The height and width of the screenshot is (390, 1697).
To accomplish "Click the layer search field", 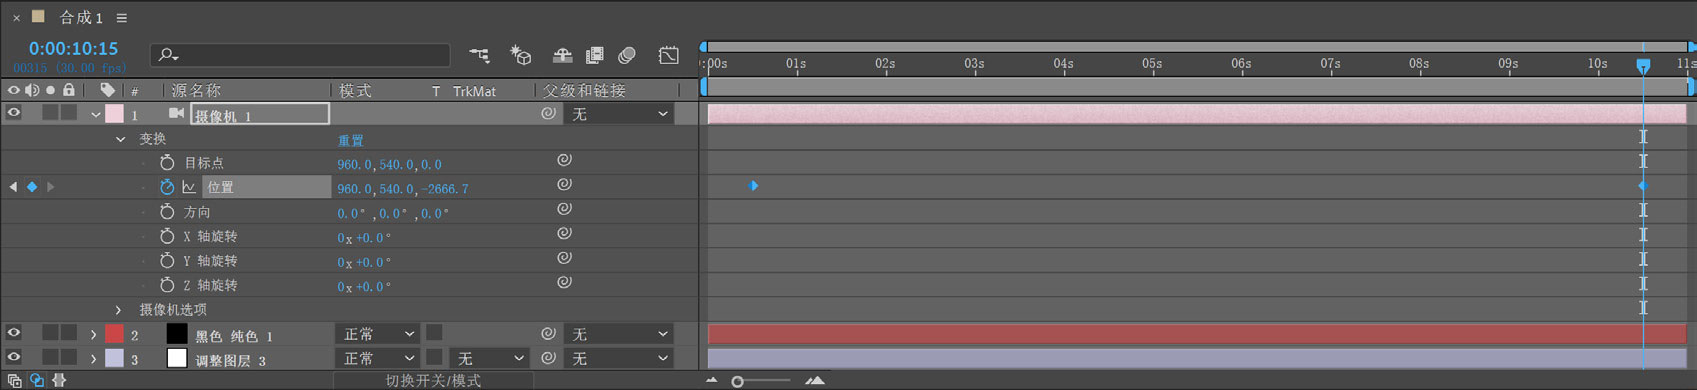I will (x=300, y=55).
